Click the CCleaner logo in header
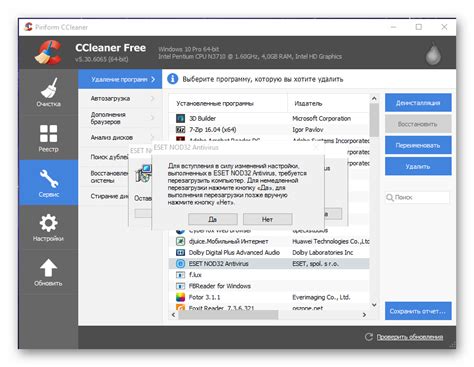 point(48,52)
